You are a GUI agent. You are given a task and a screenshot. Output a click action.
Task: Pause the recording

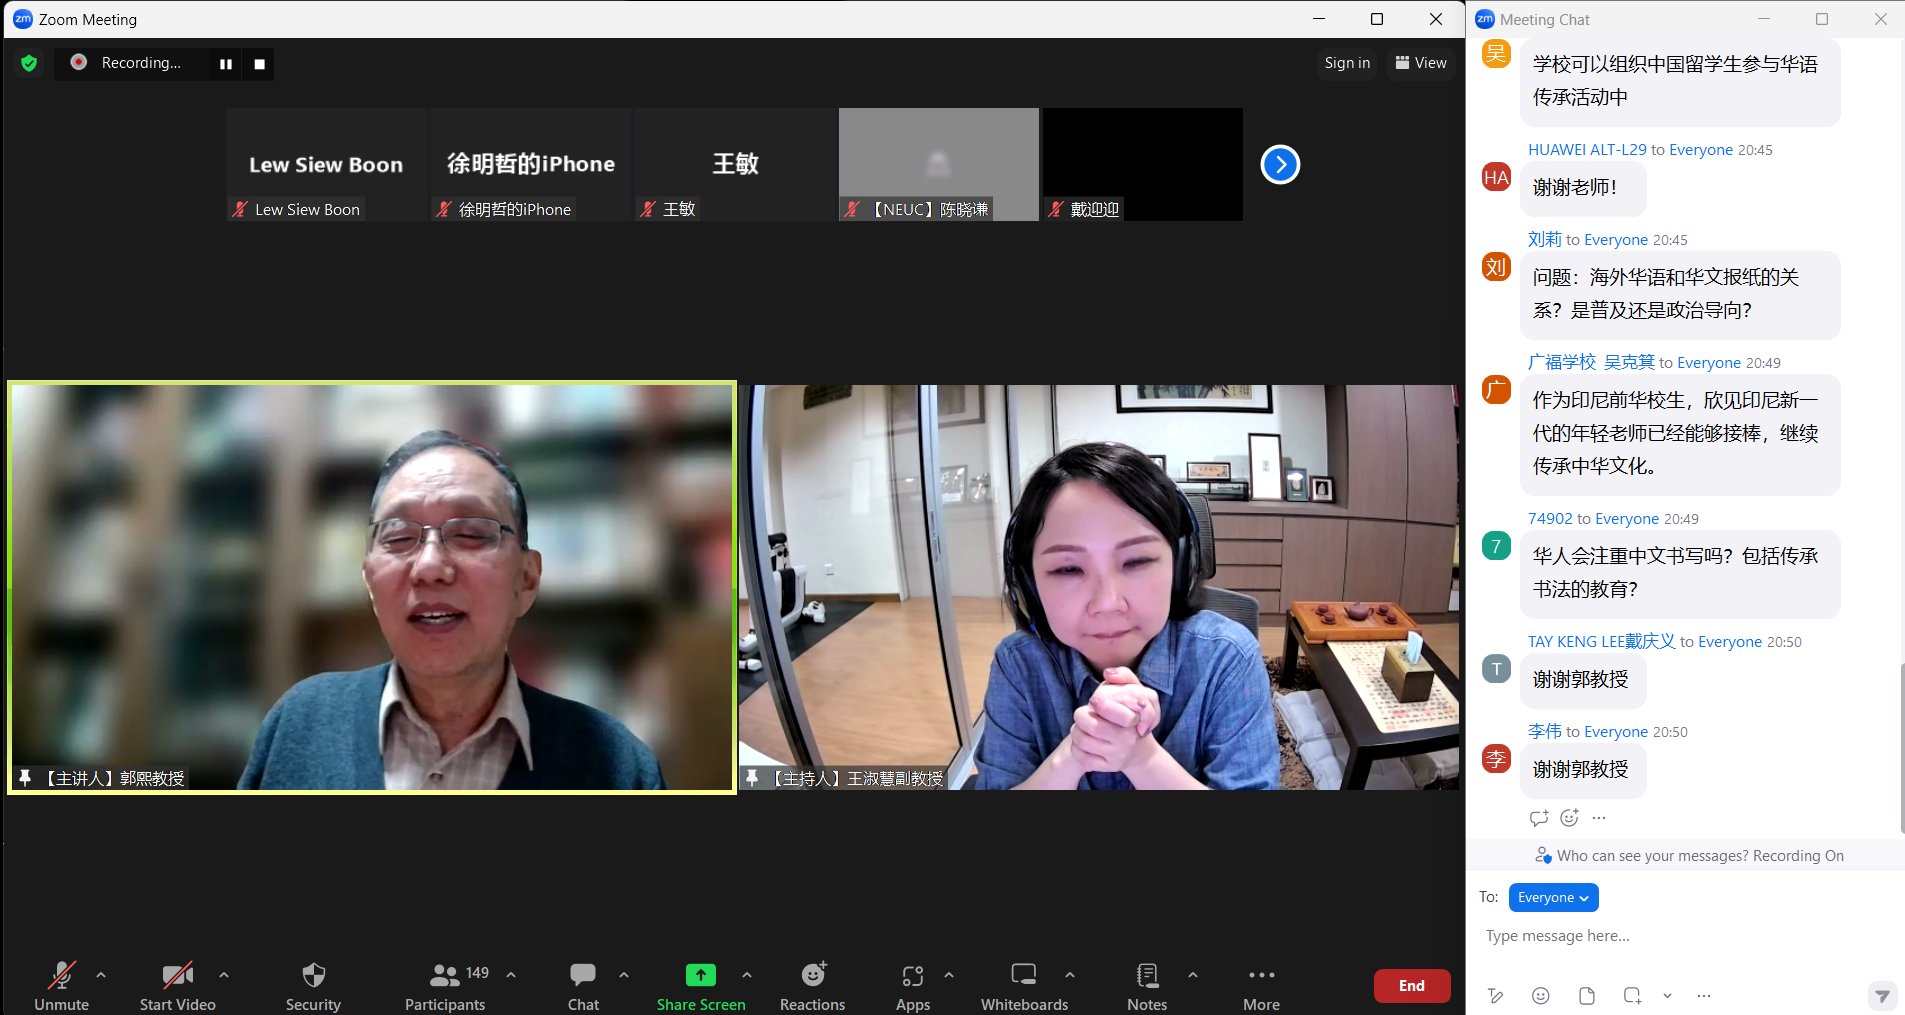226,64
